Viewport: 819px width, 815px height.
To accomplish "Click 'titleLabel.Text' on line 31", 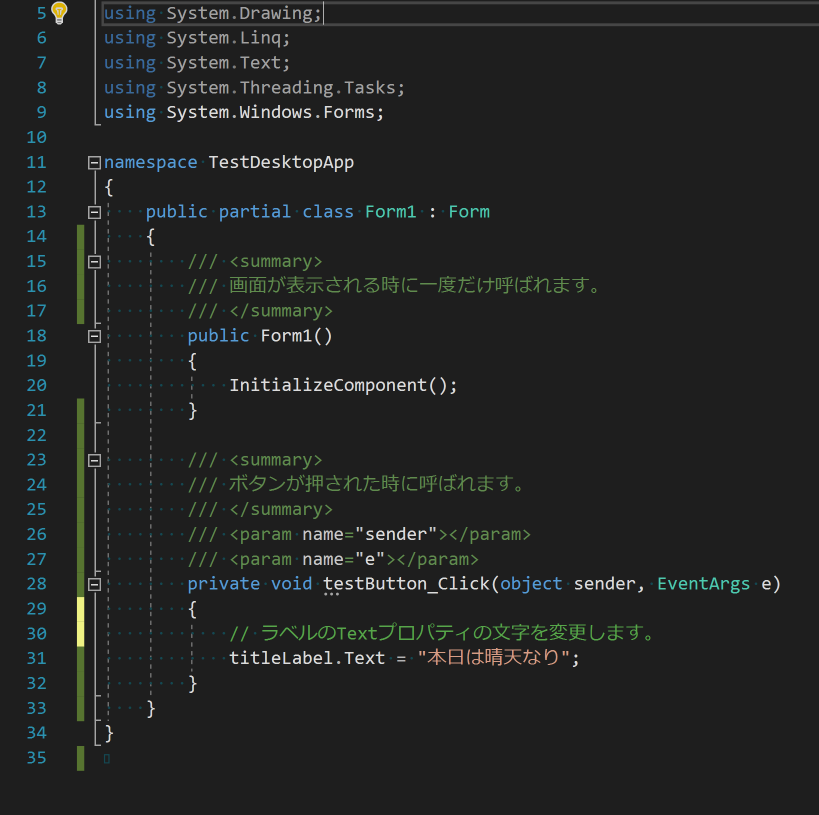I will [307, 658].
